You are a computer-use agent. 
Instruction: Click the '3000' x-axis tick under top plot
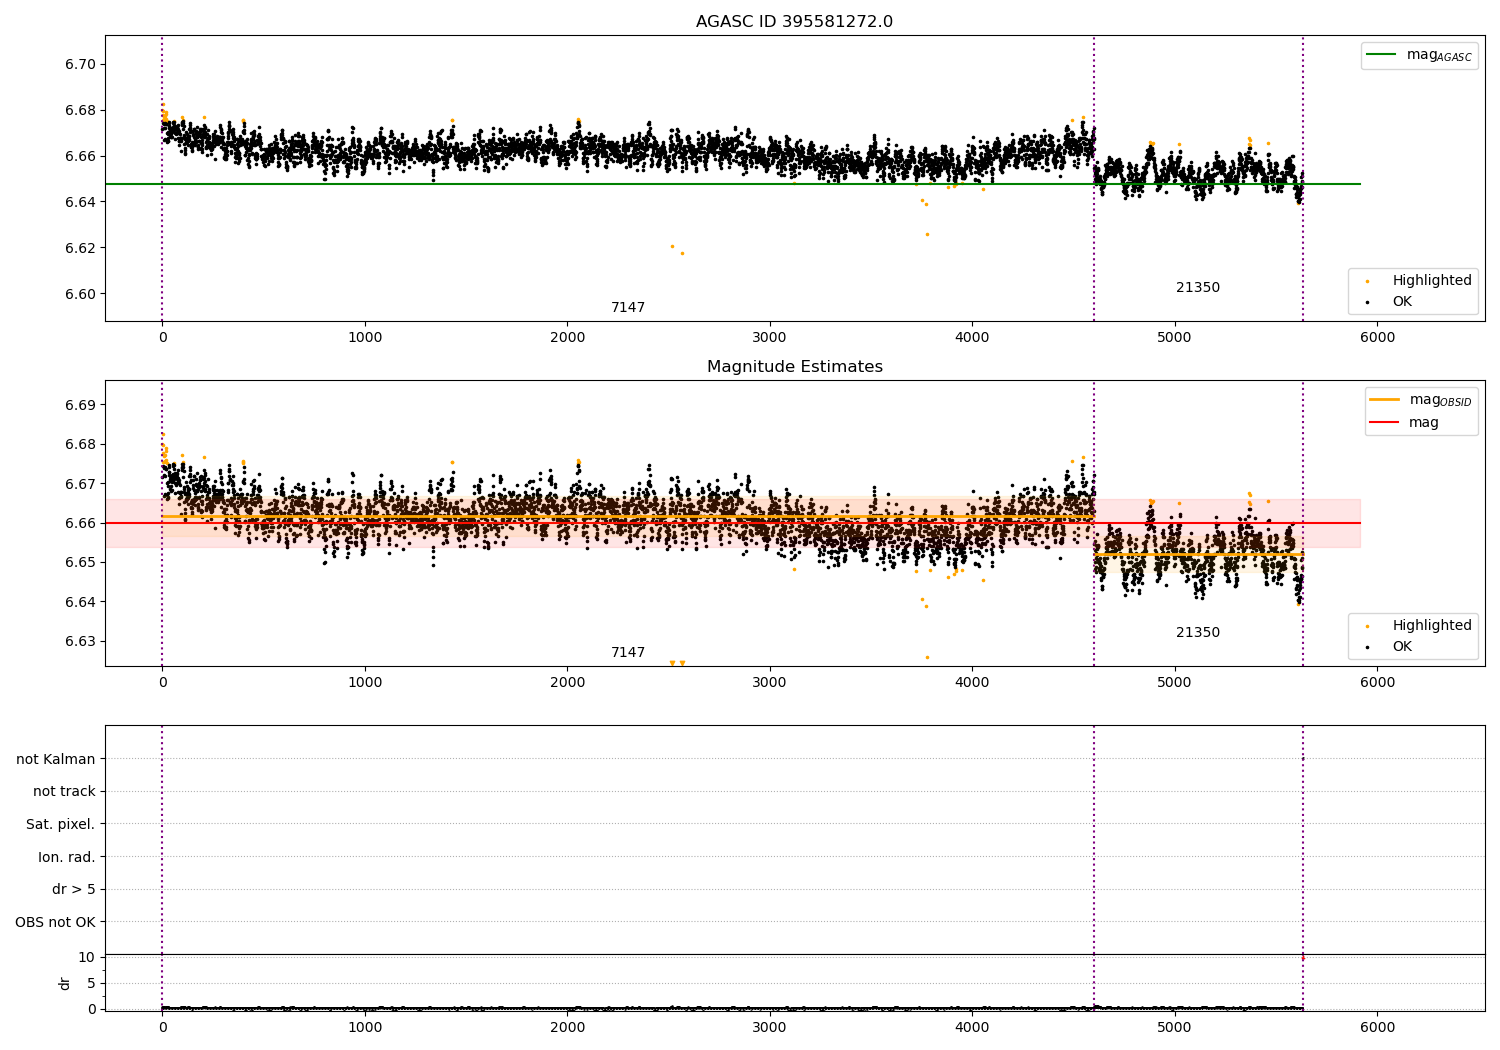tap(770, 338)
